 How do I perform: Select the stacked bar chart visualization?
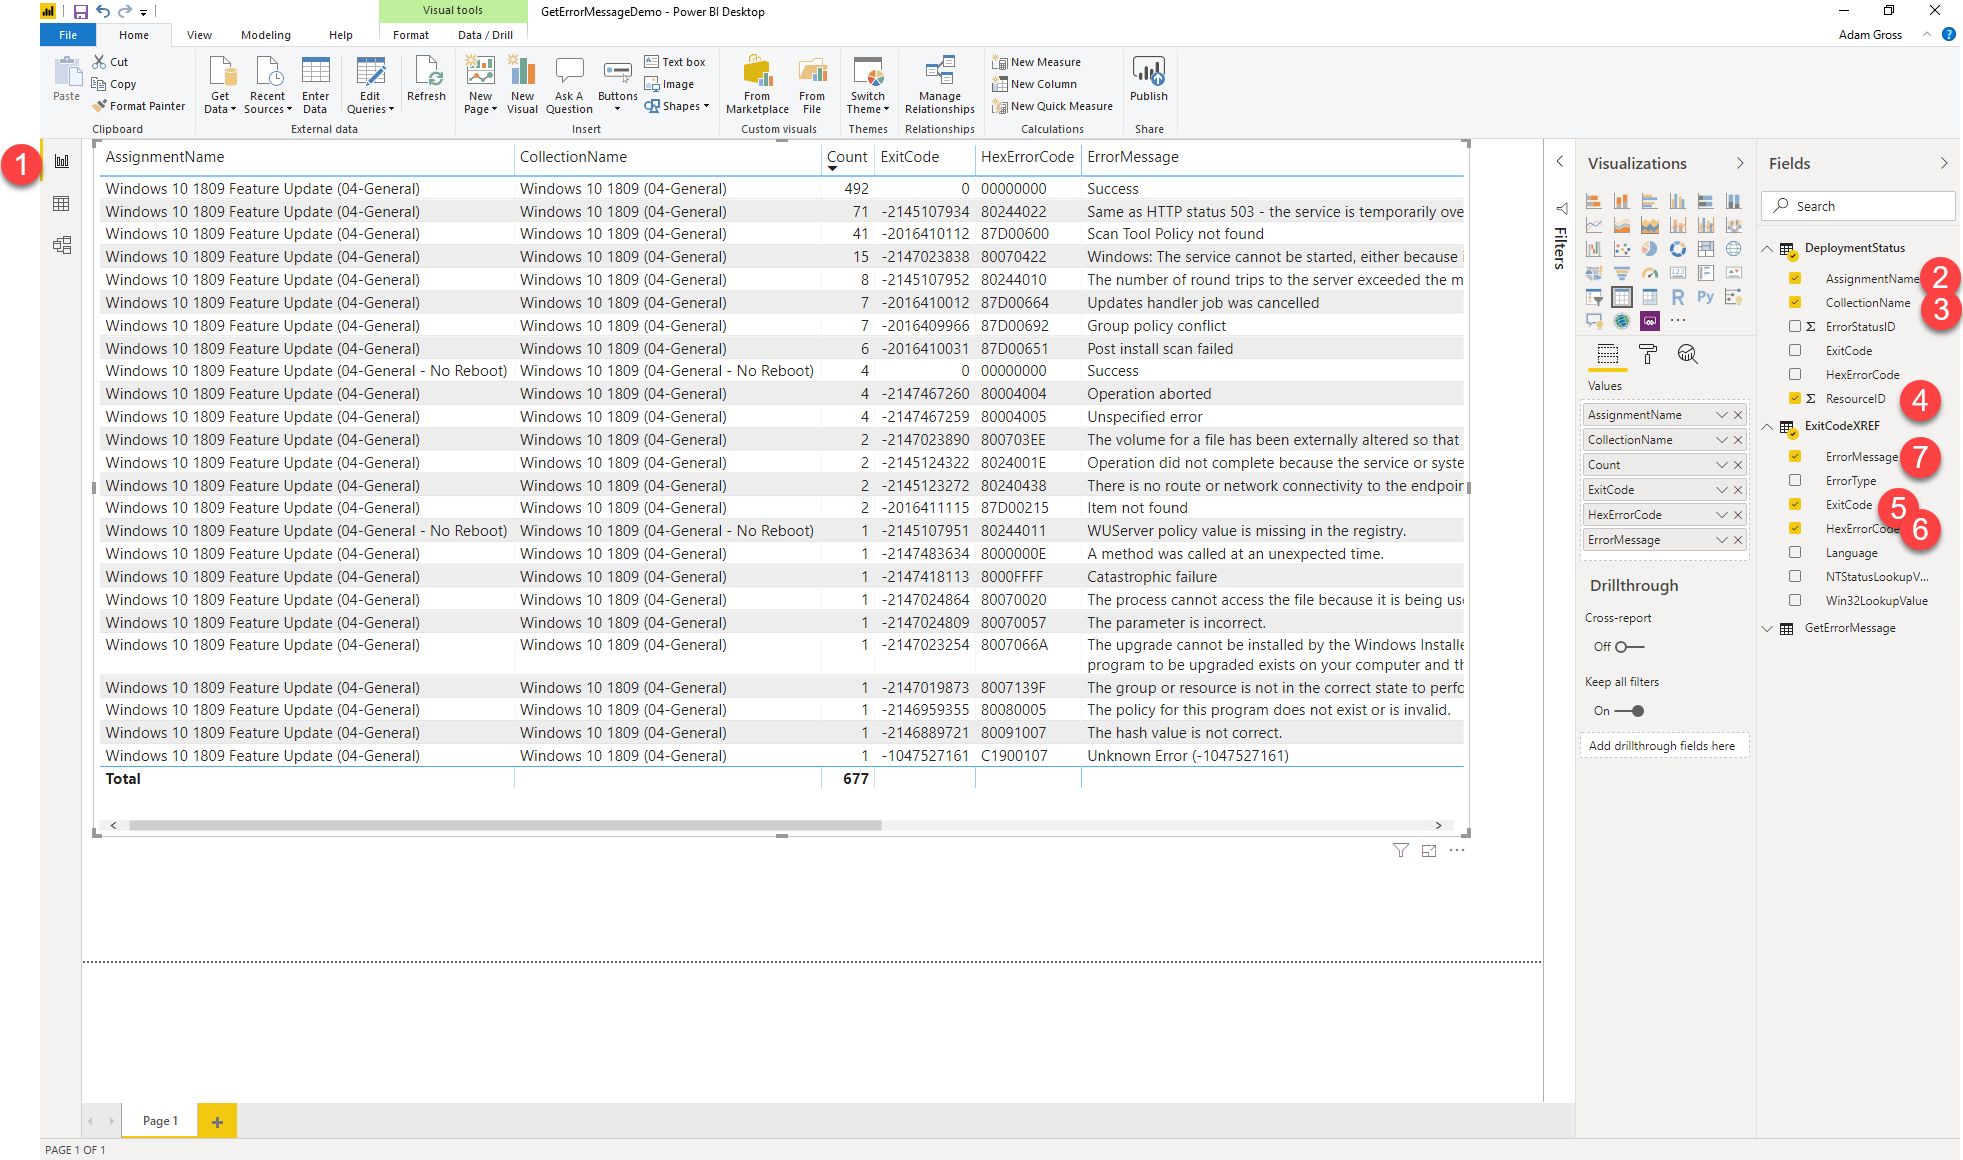point(1594,201)
